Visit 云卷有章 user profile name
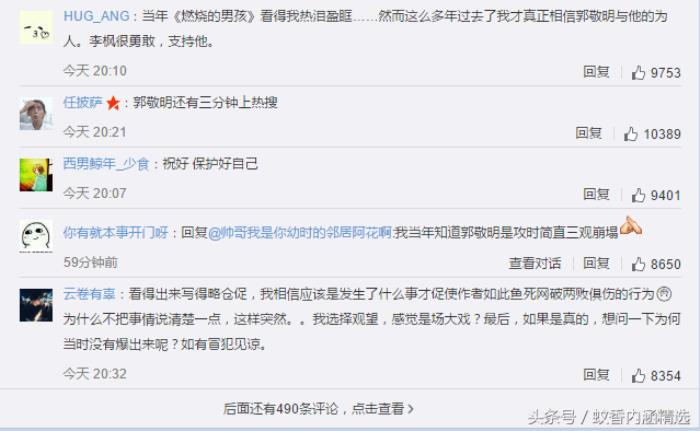700x431 pixels. pos(89,294)
